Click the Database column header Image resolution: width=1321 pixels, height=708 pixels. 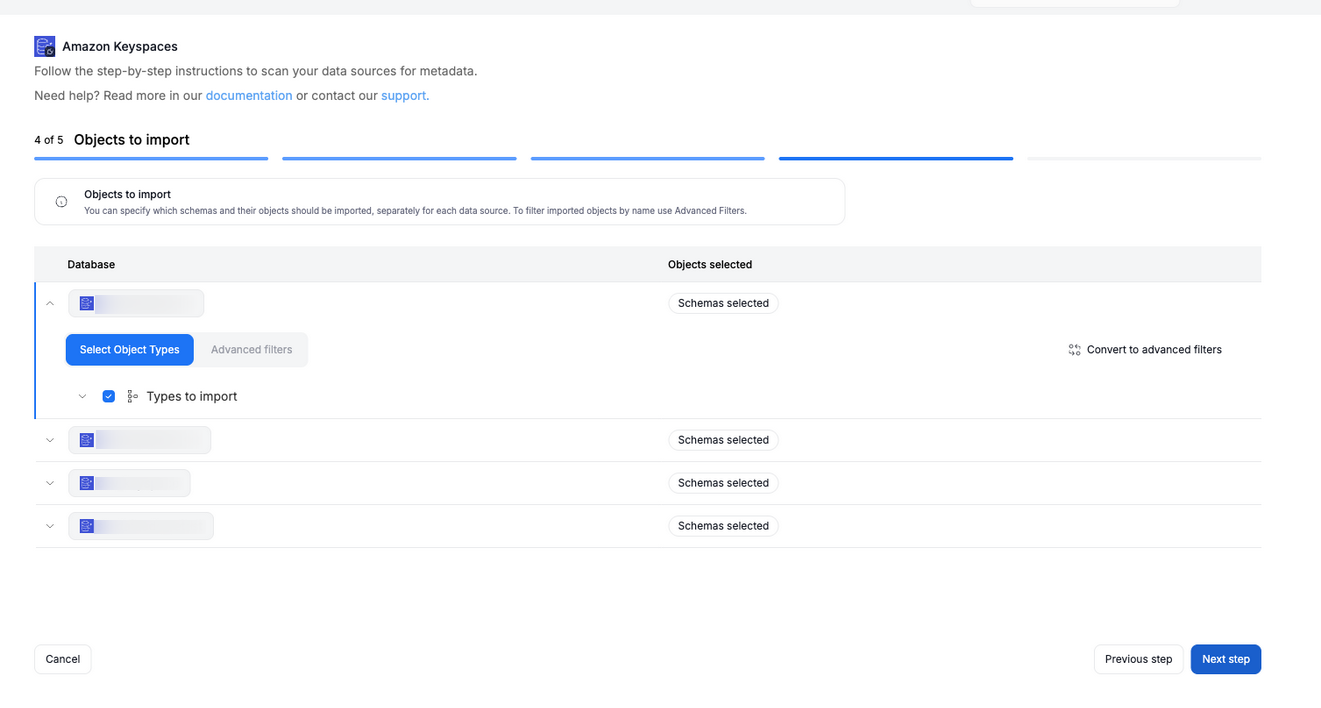coord(91,265)
